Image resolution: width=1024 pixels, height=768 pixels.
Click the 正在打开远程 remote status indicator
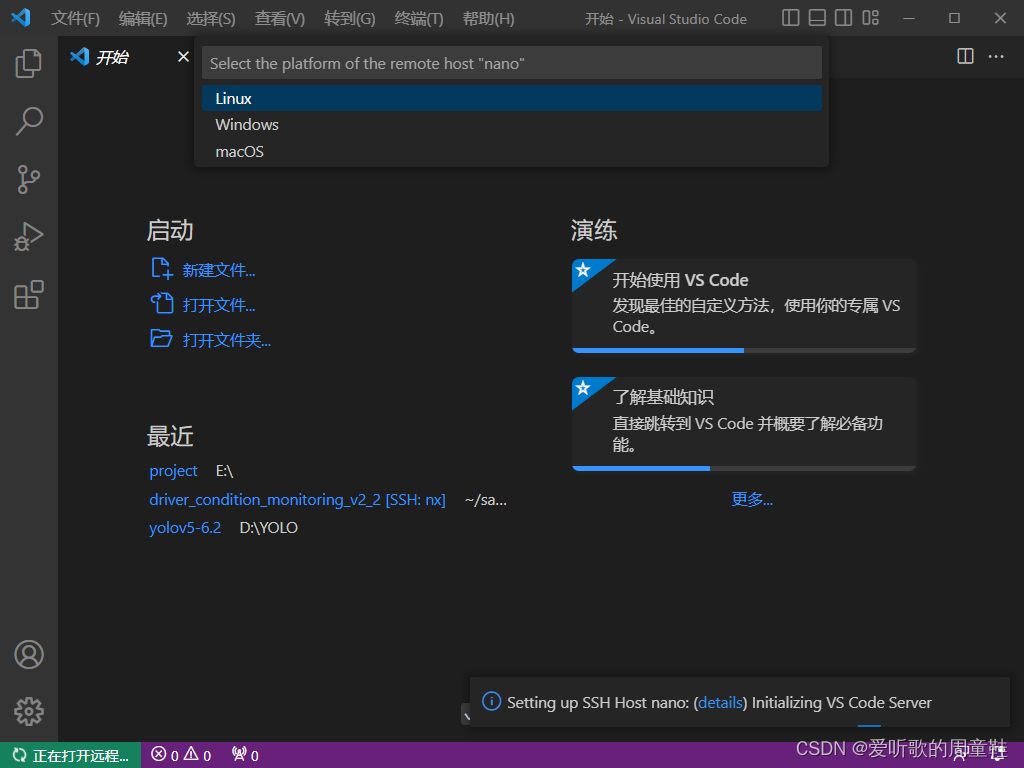click(71, 755)
